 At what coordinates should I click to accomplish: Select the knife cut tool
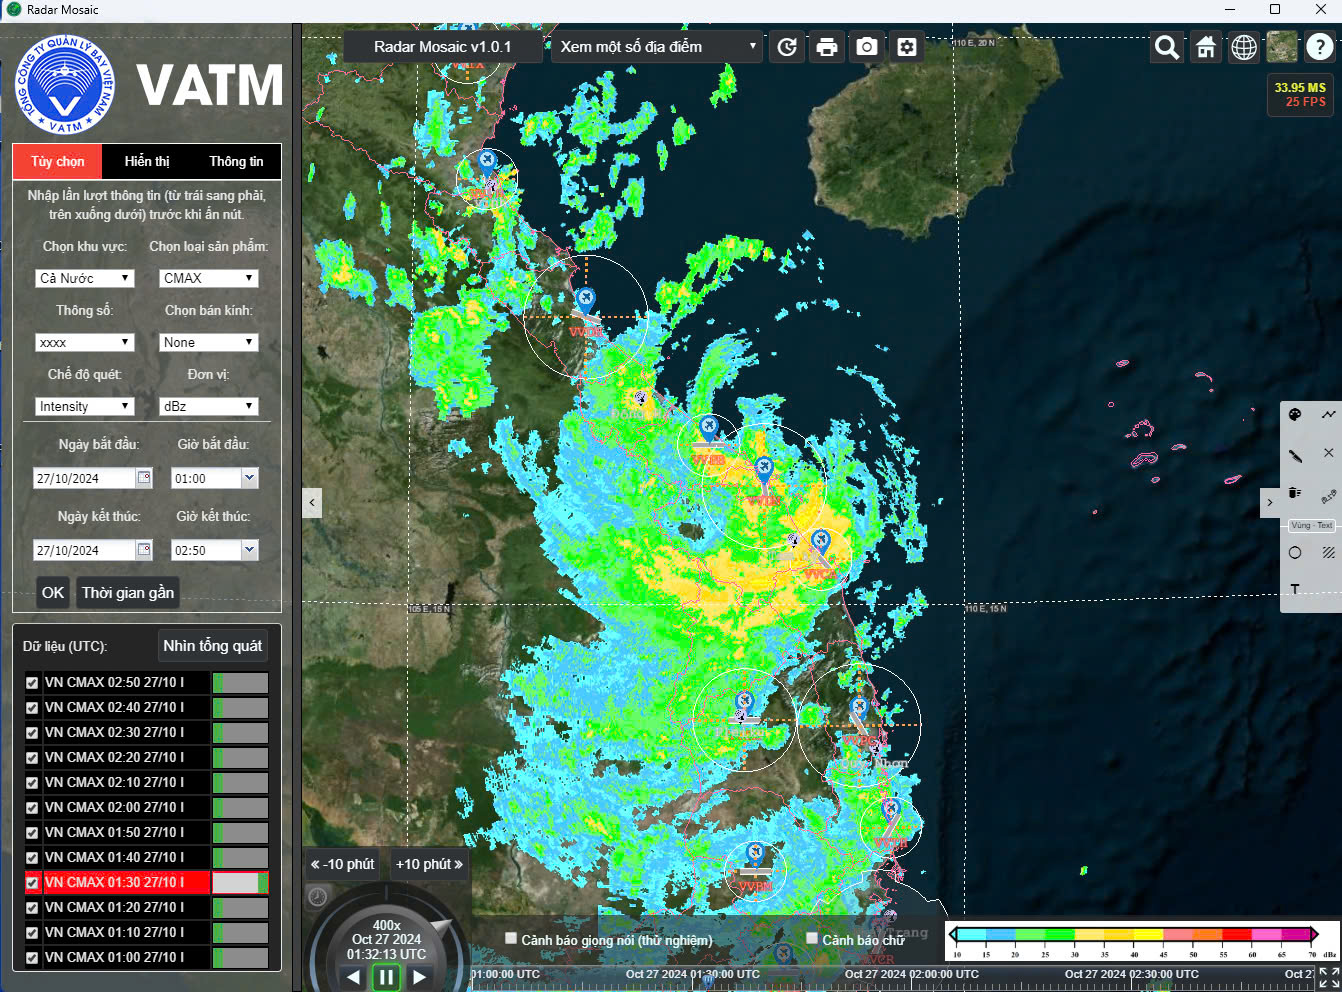1295,455
